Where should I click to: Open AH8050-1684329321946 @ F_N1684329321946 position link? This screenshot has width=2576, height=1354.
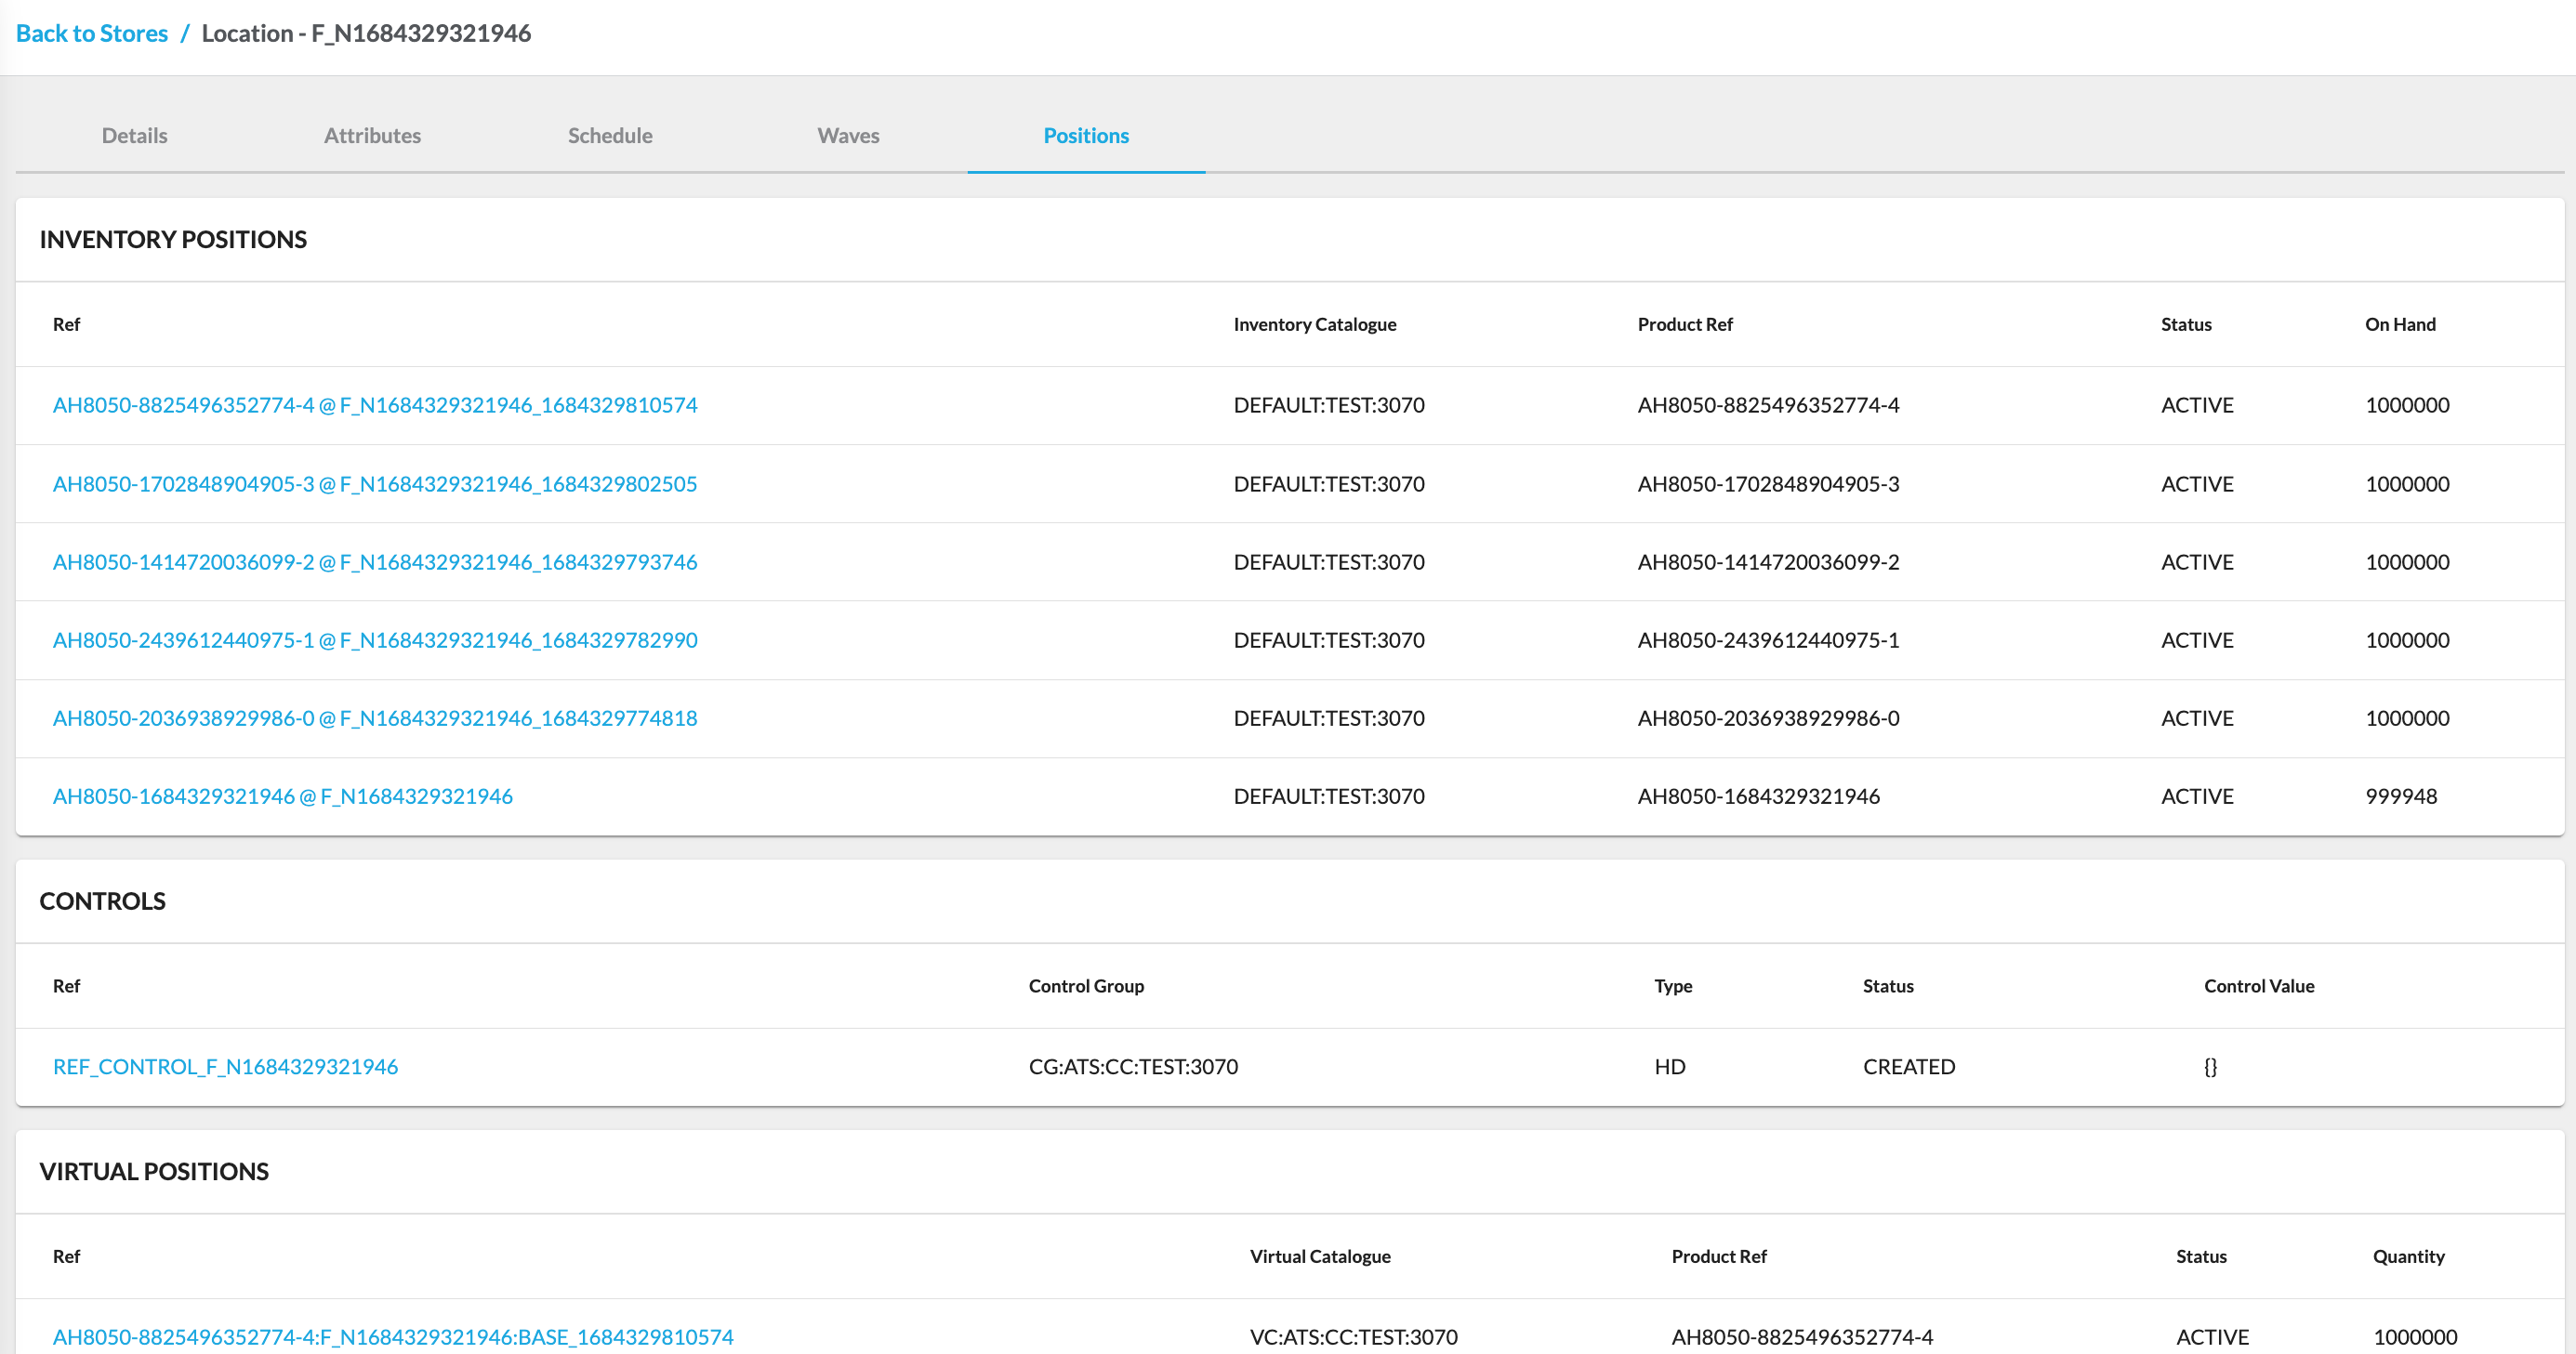point(283,796)
